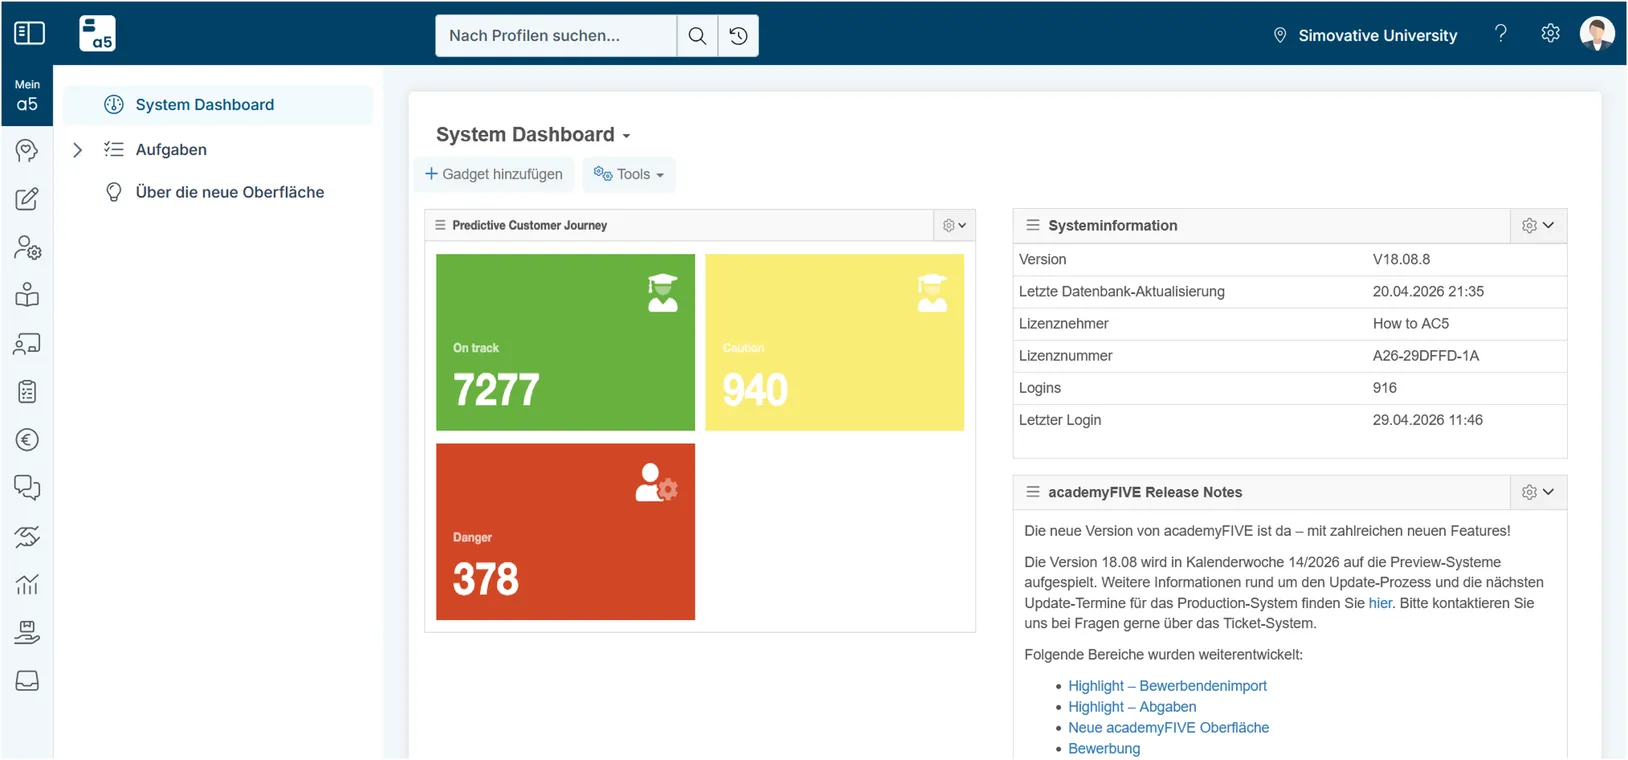Click the Lizenznummer value A26-29DFFD-1A
The image size is (1628, 760).
pyautogui.click(x=1425, y=356)
